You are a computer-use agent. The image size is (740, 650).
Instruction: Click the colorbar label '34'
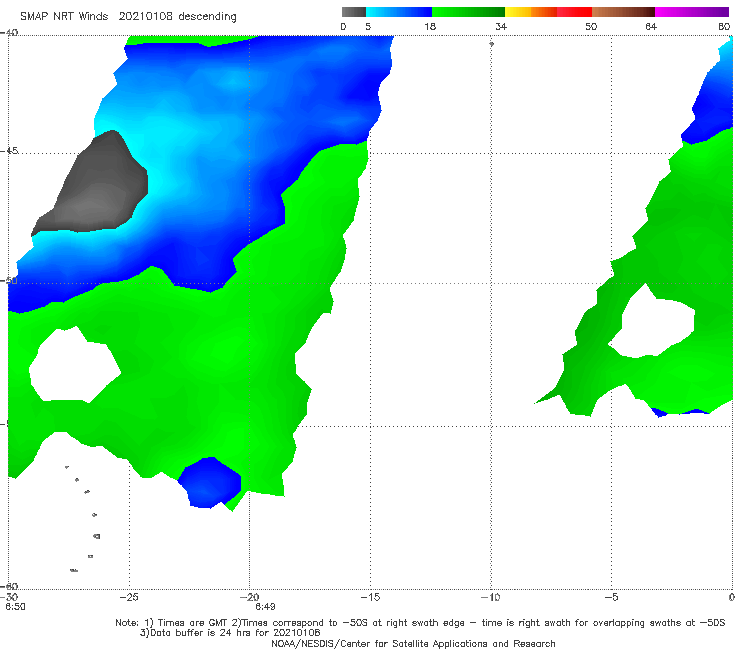tap(501, 27)
